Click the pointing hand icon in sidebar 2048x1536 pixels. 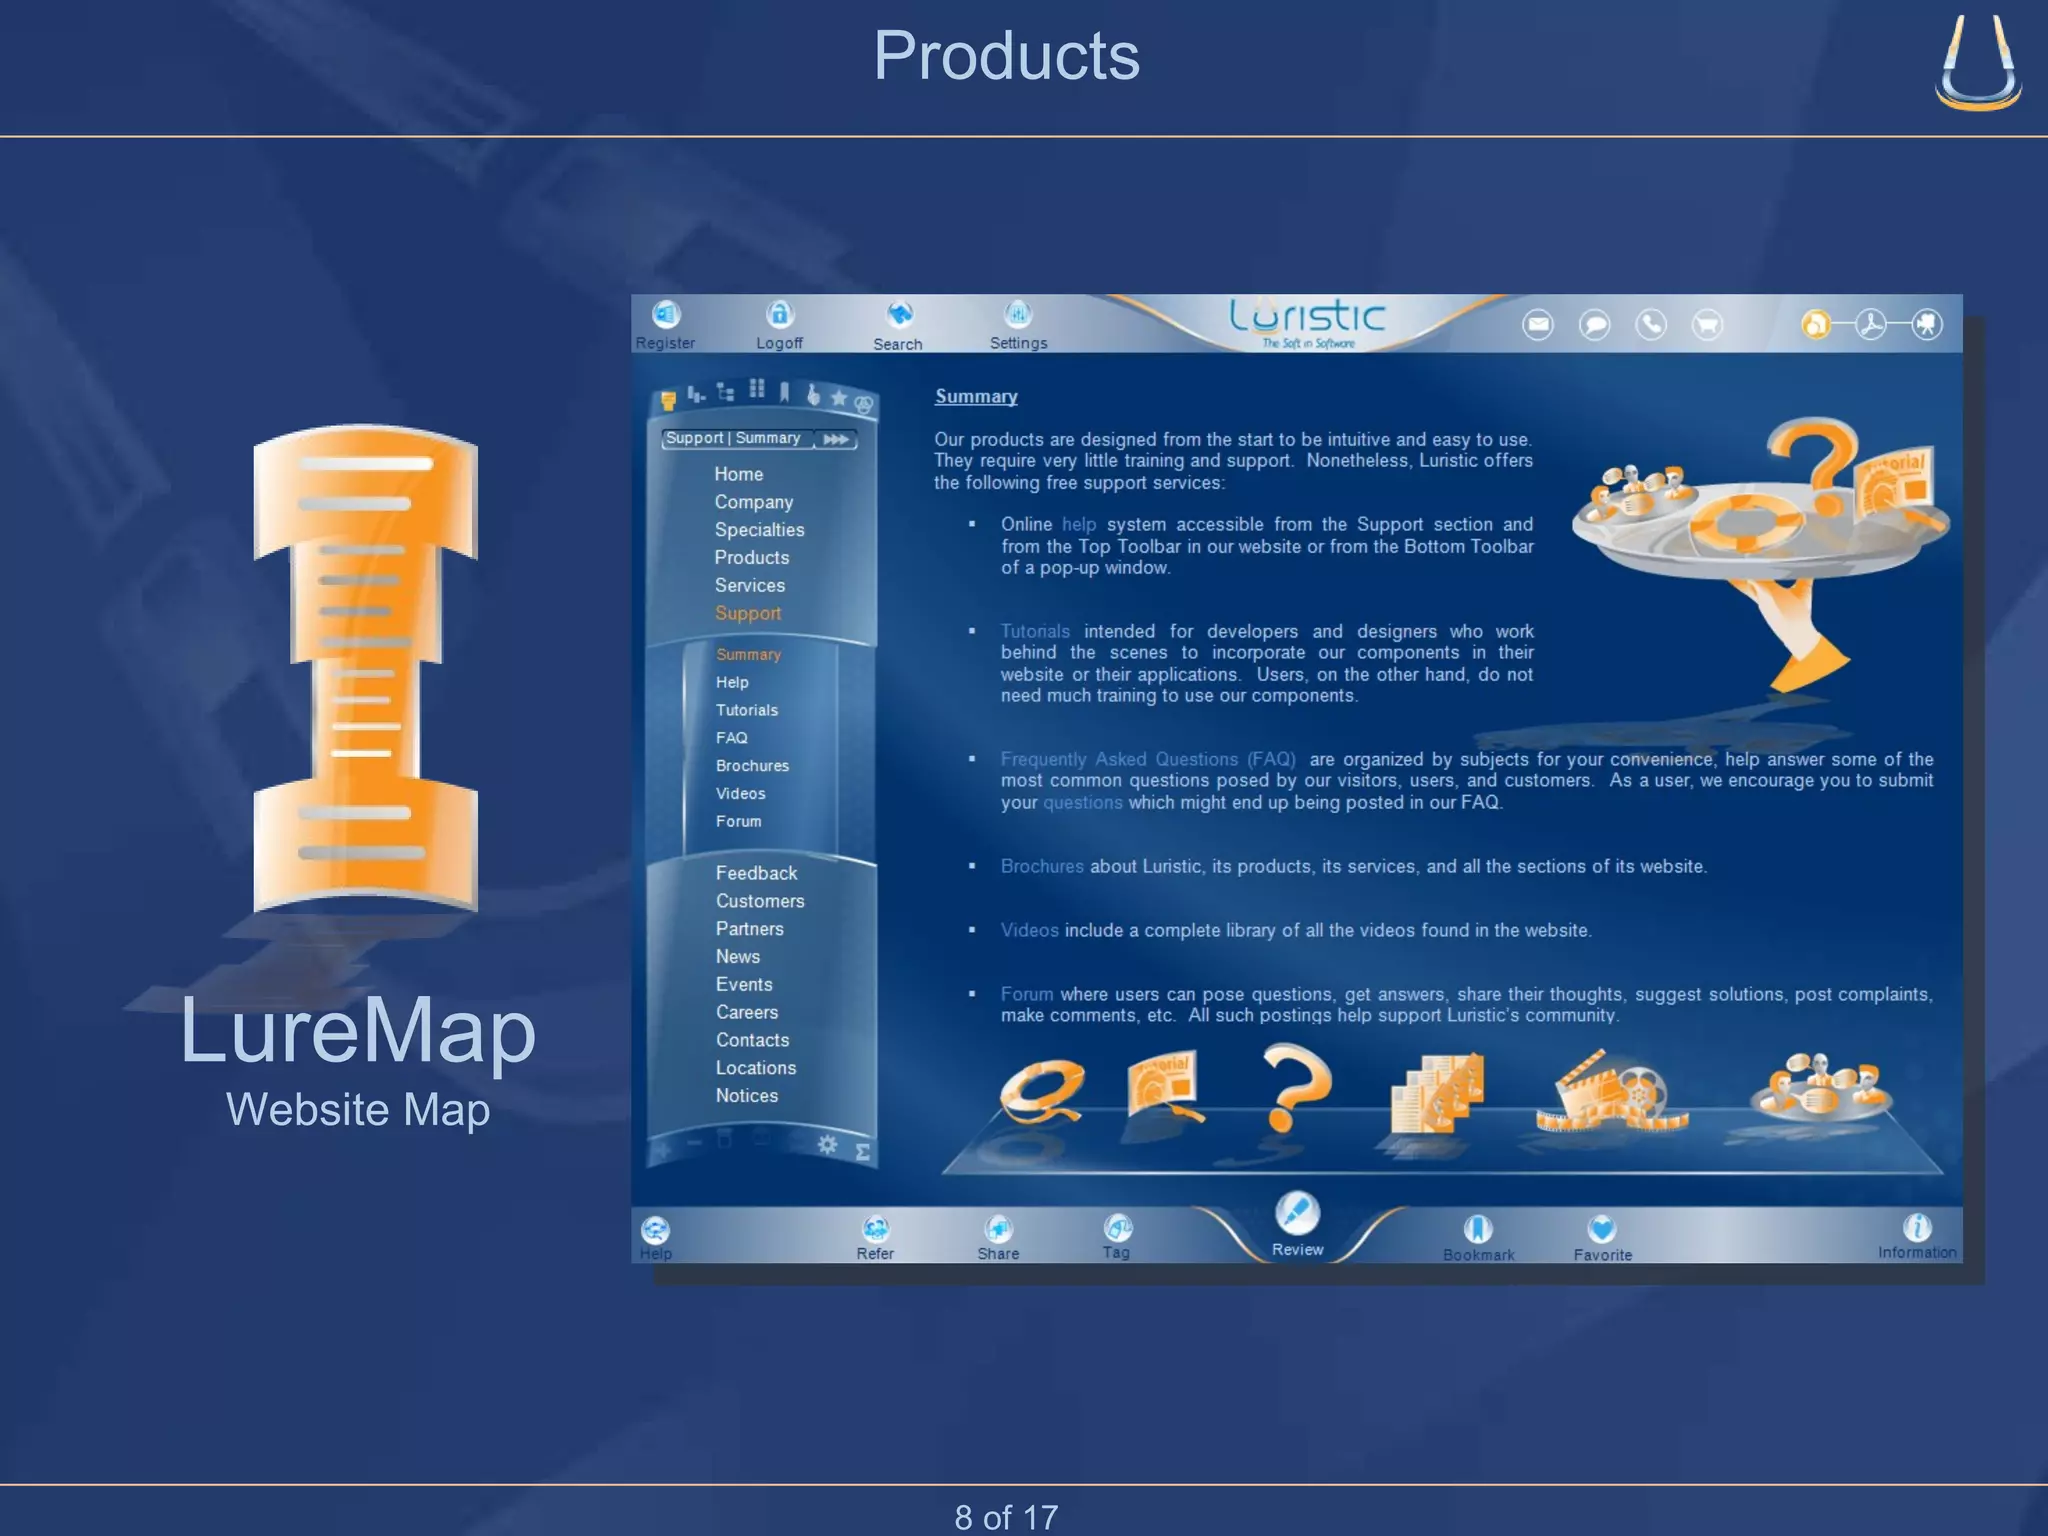(813, 395)
